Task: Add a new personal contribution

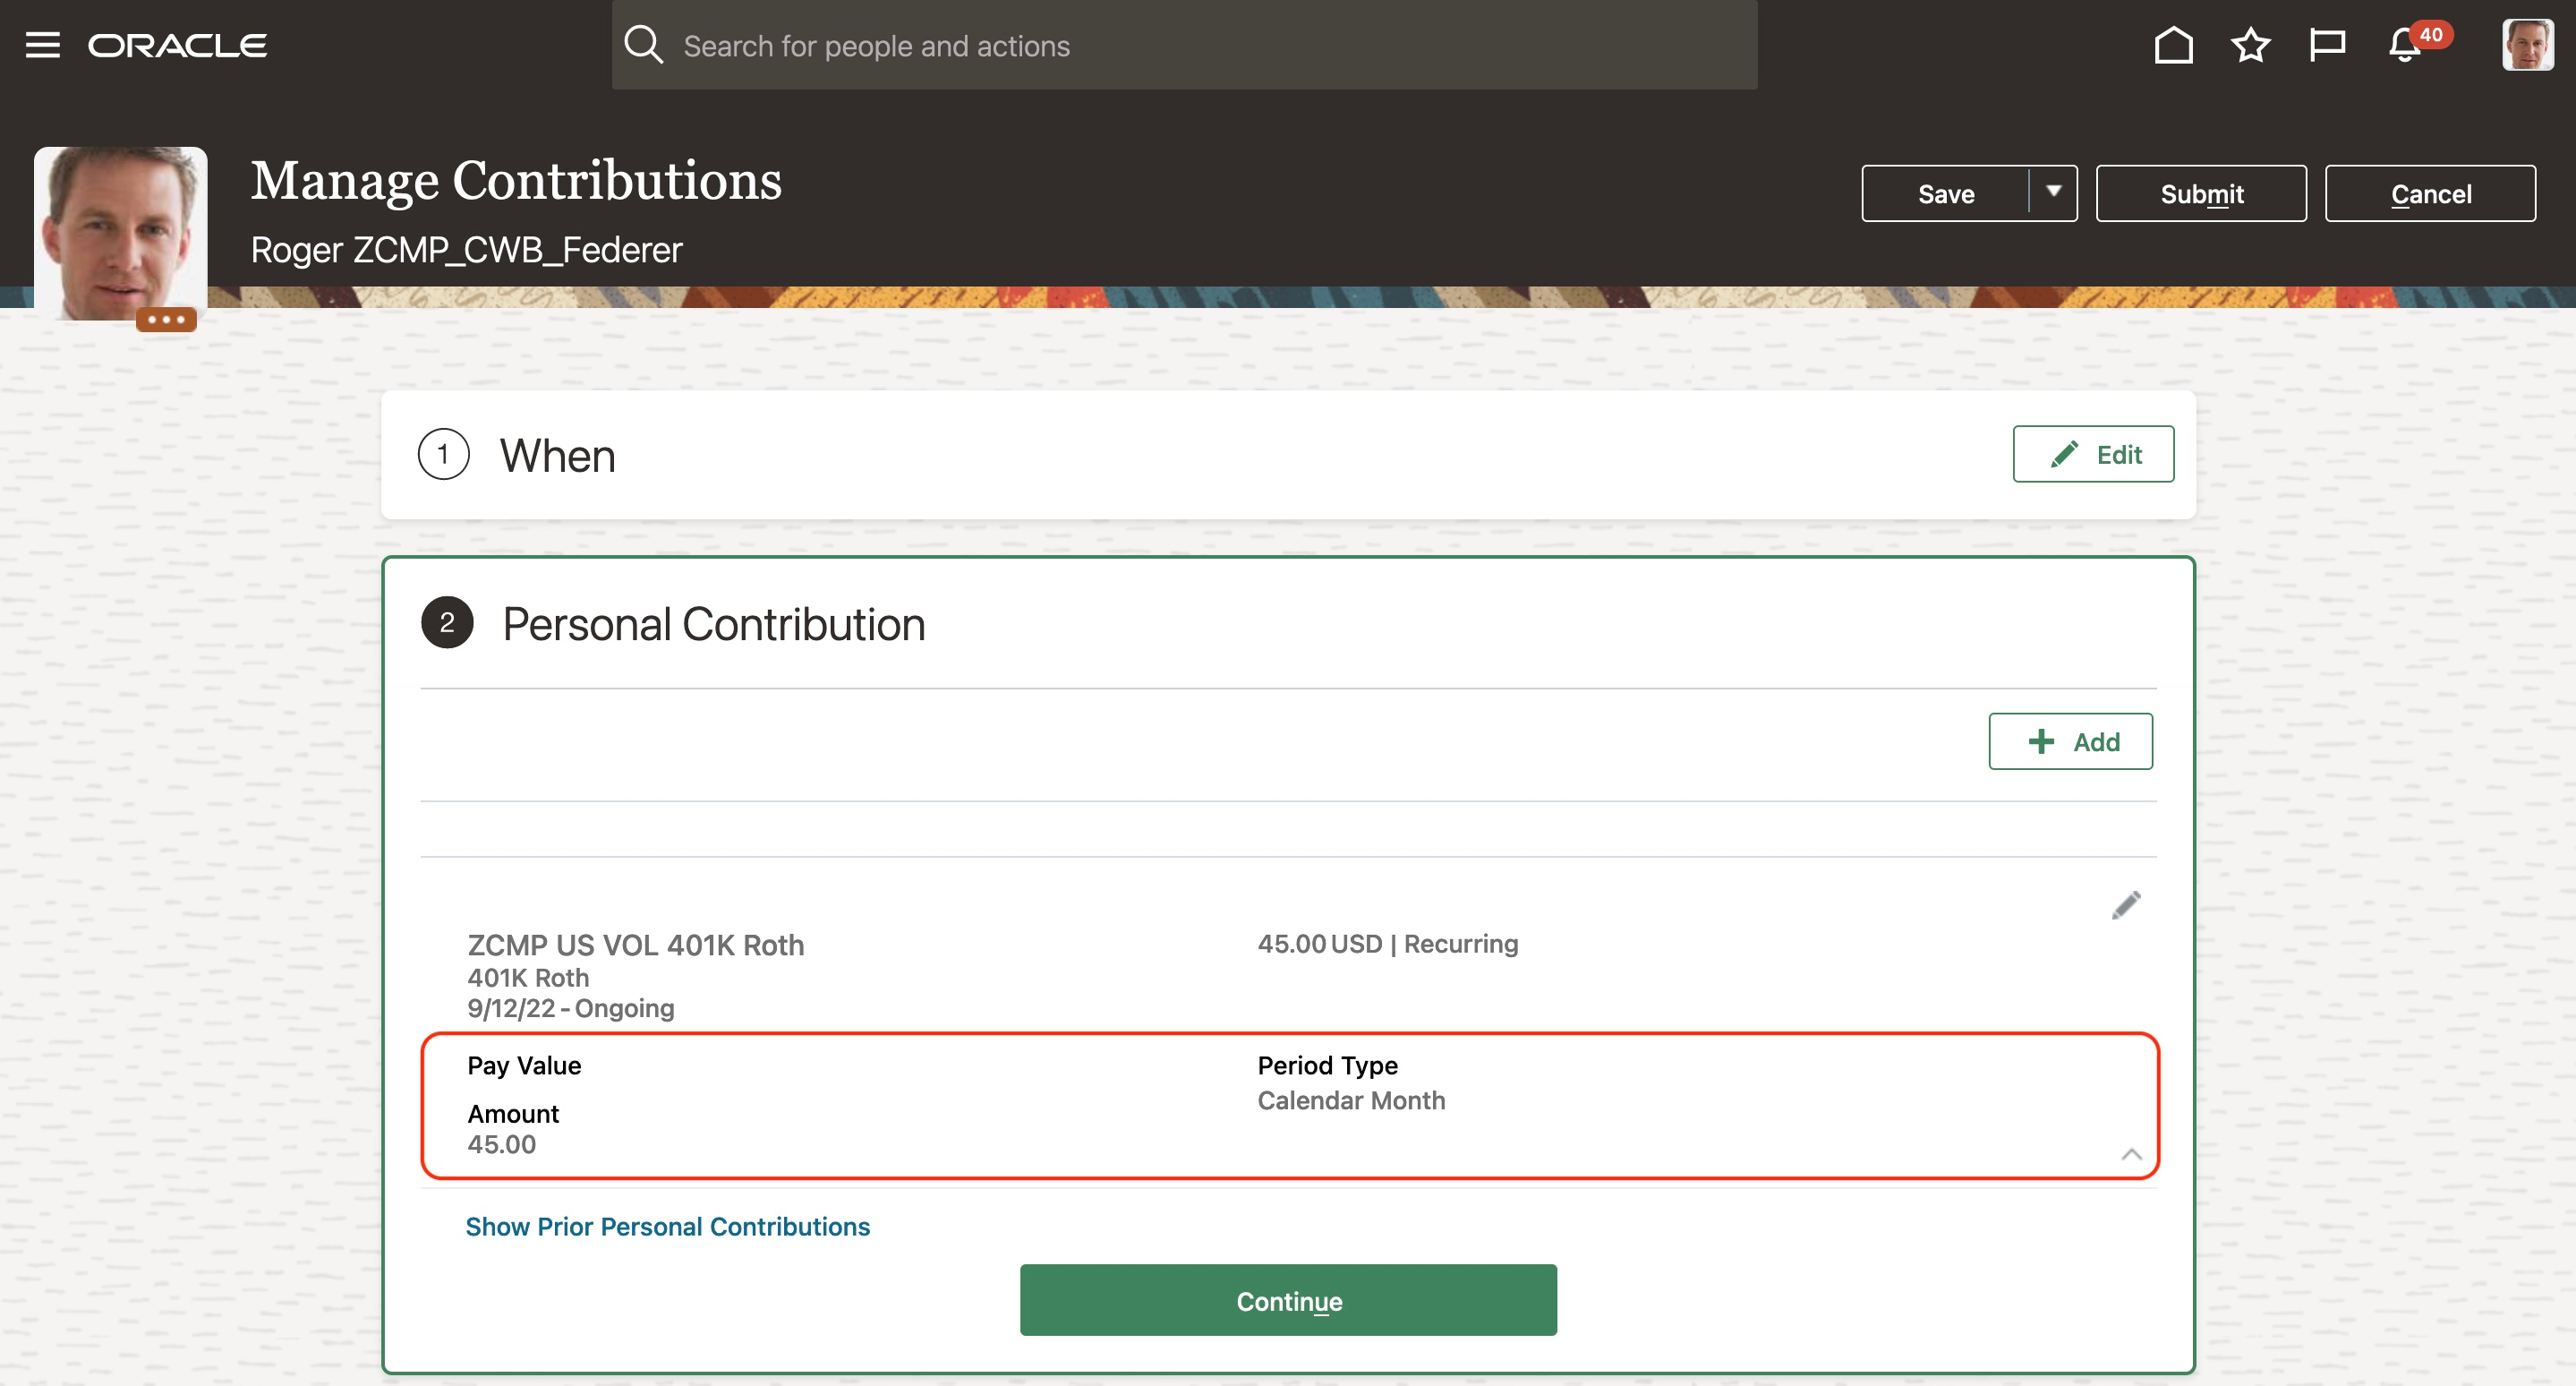Action: coord(2070,741)
